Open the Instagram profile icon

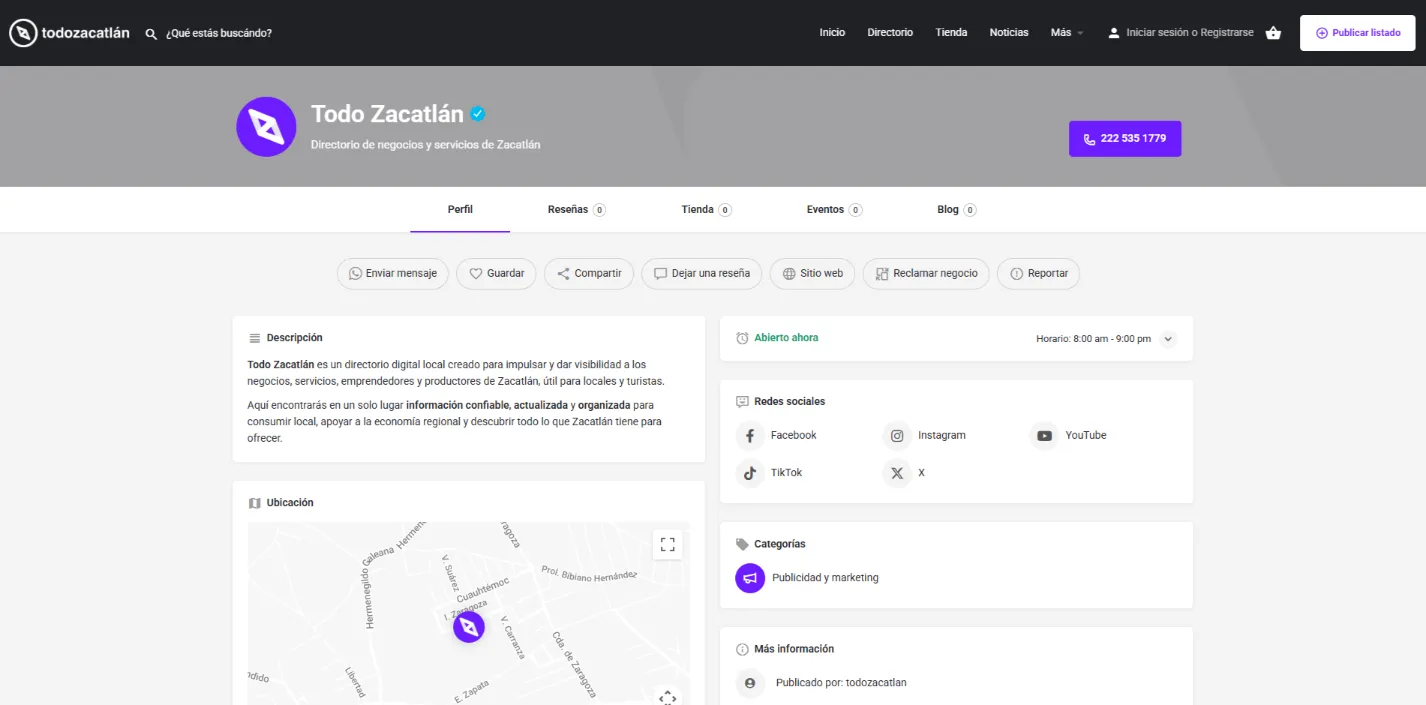[x=897, y=436]
